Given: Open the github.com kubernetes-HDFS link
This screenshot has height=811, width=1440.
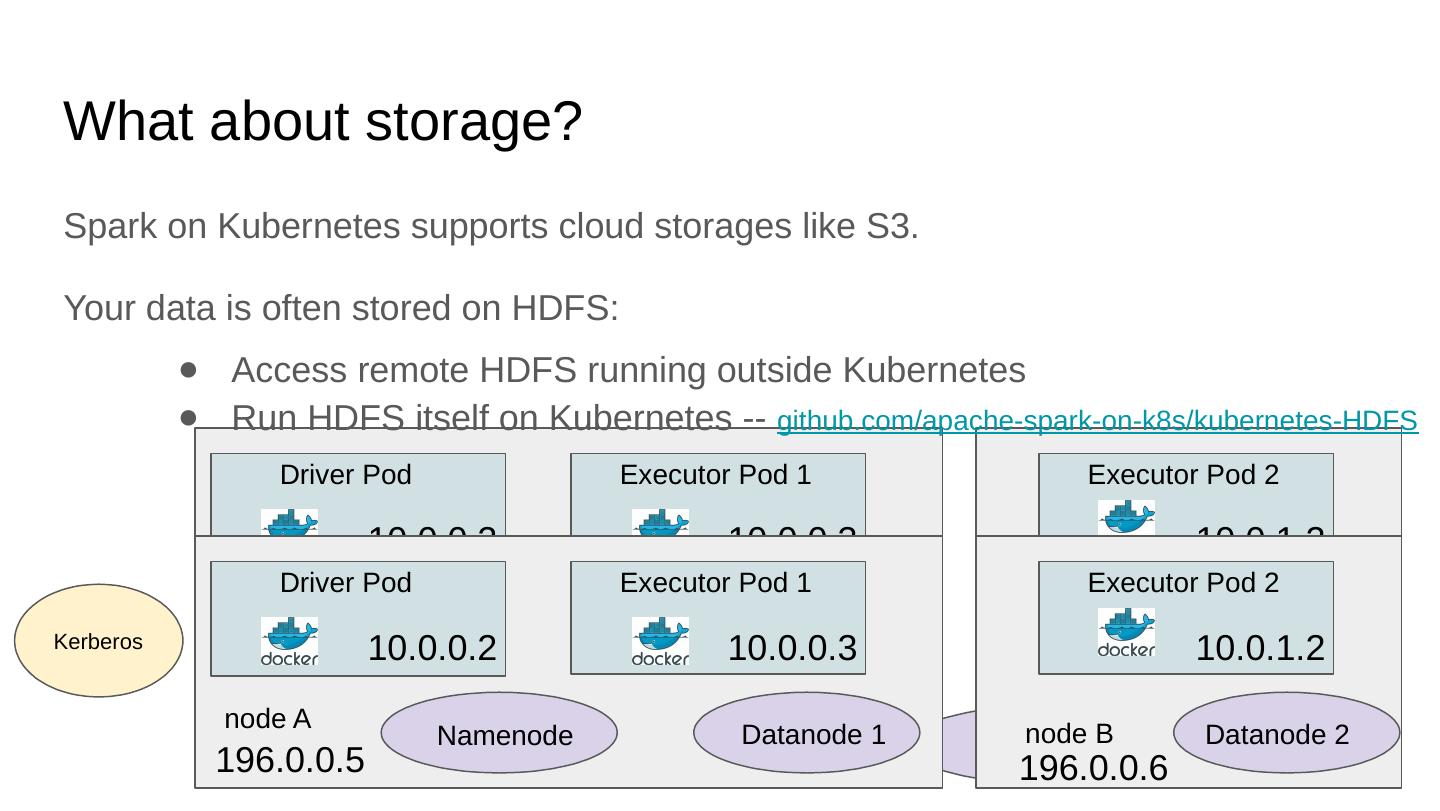Looking at the screenshot, I should pos(1097,421).
